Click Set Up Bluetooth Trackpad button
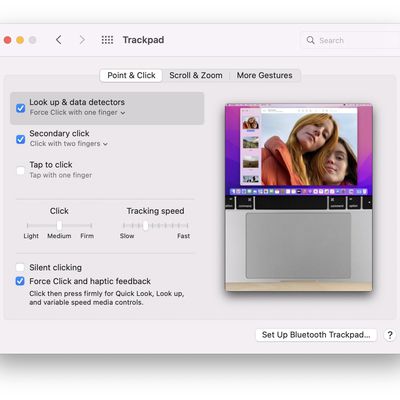 click(316, 335)
